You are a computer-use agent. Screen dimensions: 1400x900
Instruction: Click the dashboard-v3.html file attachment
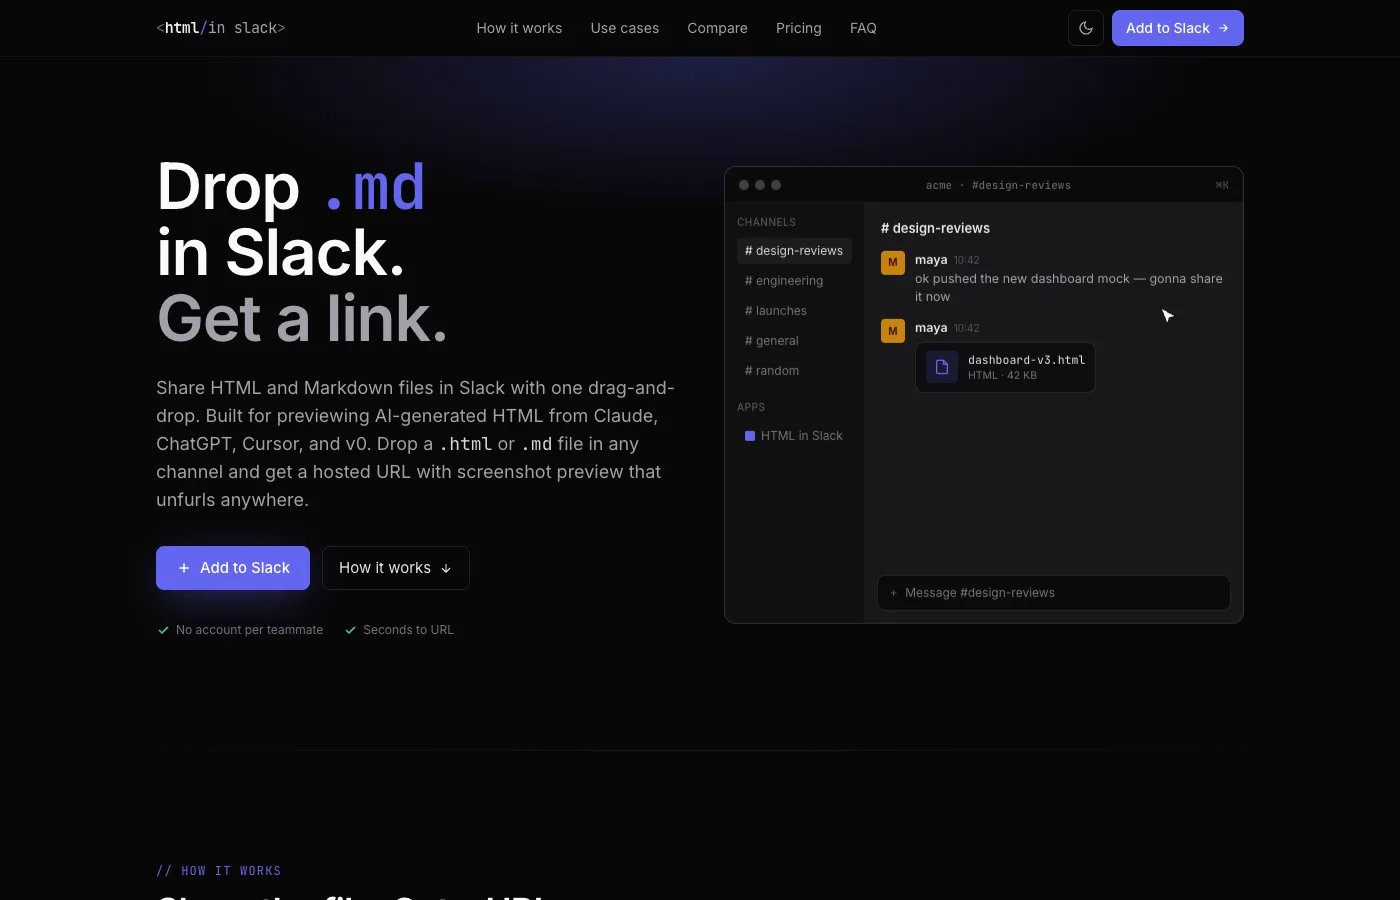pyautogui.click(x=1005, y=367)
